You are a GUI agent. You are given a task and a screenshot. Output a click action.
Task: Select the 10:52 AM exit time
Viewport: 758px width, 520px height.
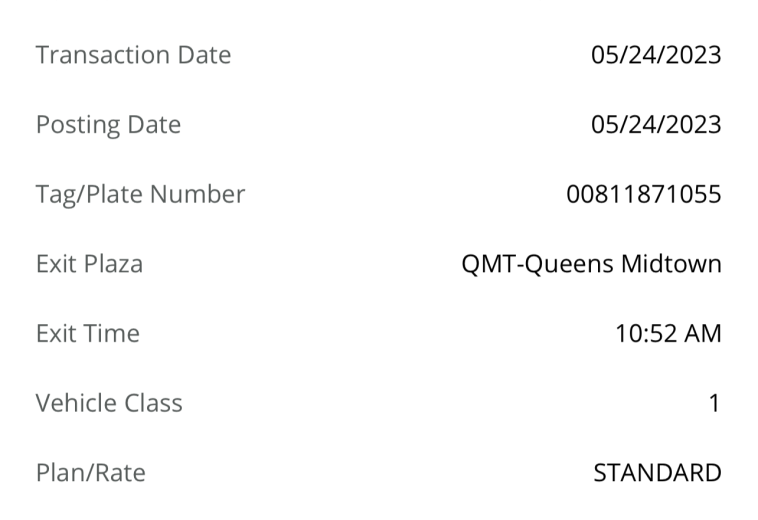pos(669,333)
